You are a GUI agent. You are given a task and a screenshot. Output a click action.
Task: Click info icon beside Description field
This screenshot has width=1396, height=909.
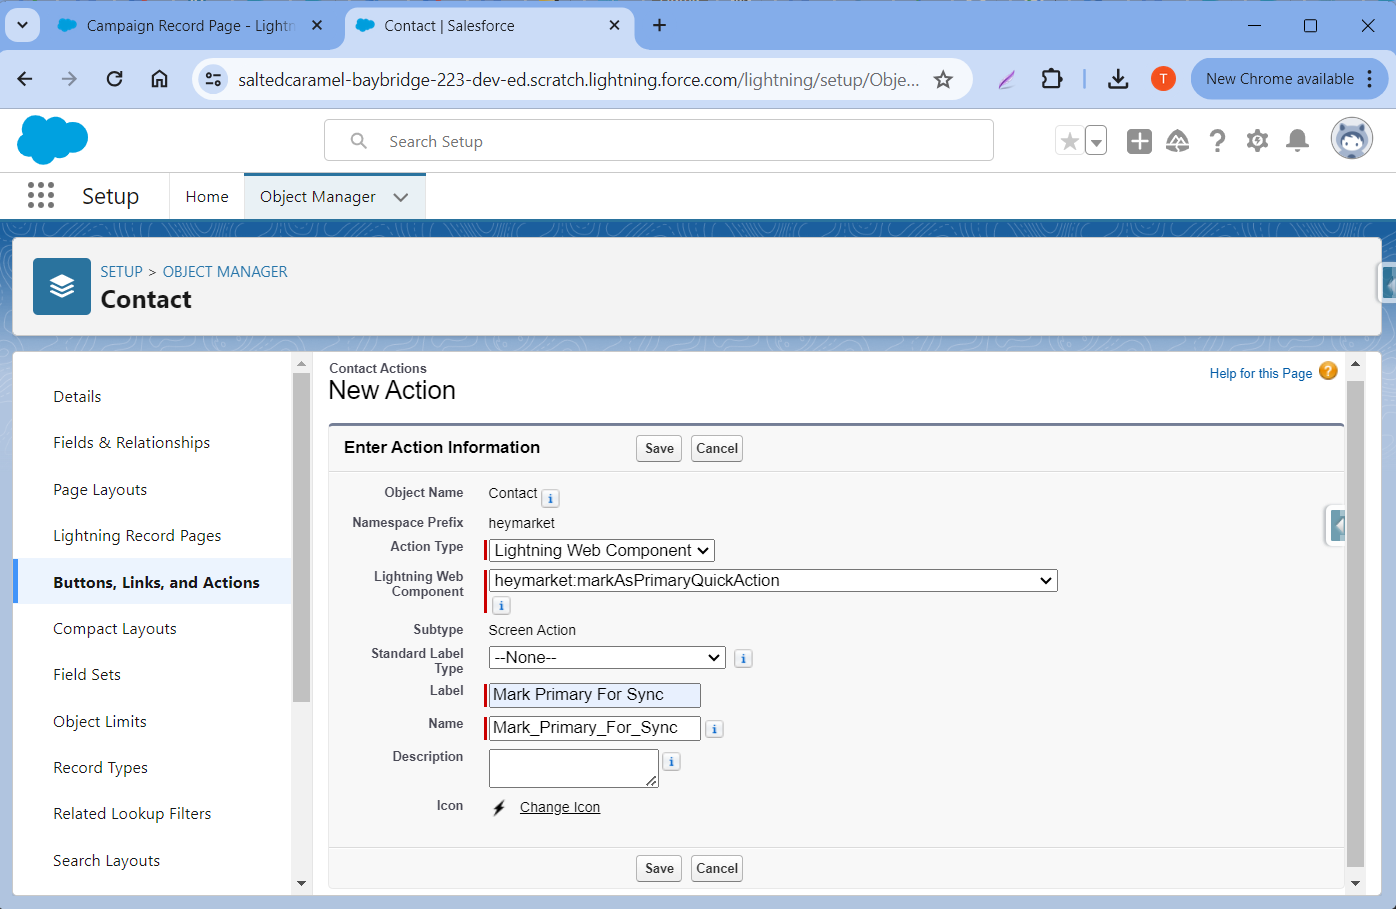tap(672, 761)
